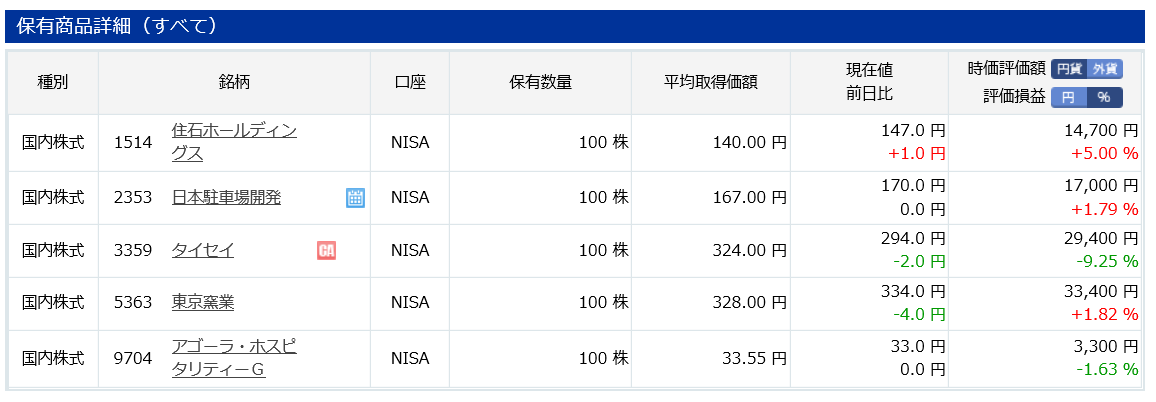Open the 東京窯業 stock link

tap(203, 302)
